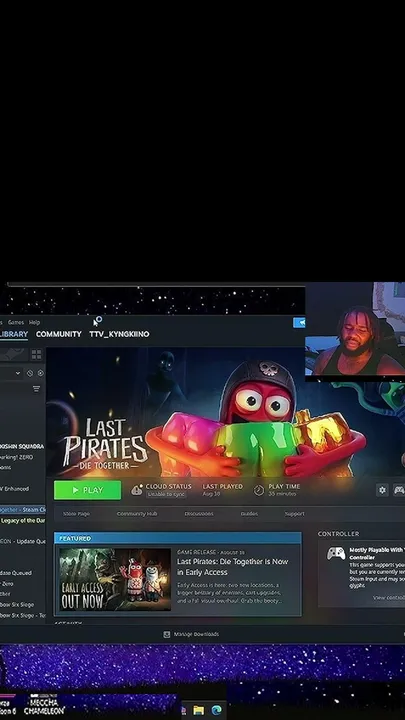Click the 'View controller' link in Controller panel
The image size is (405, 720).
pos(389,598)
